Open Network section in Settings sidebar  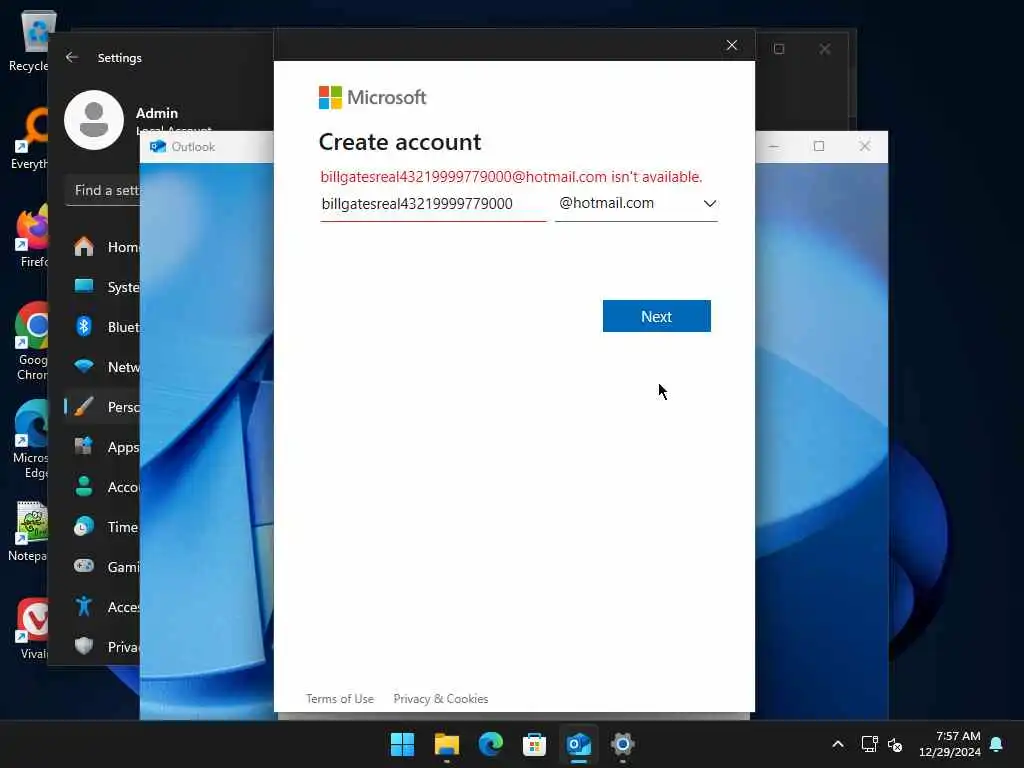[x=103, y=366]
